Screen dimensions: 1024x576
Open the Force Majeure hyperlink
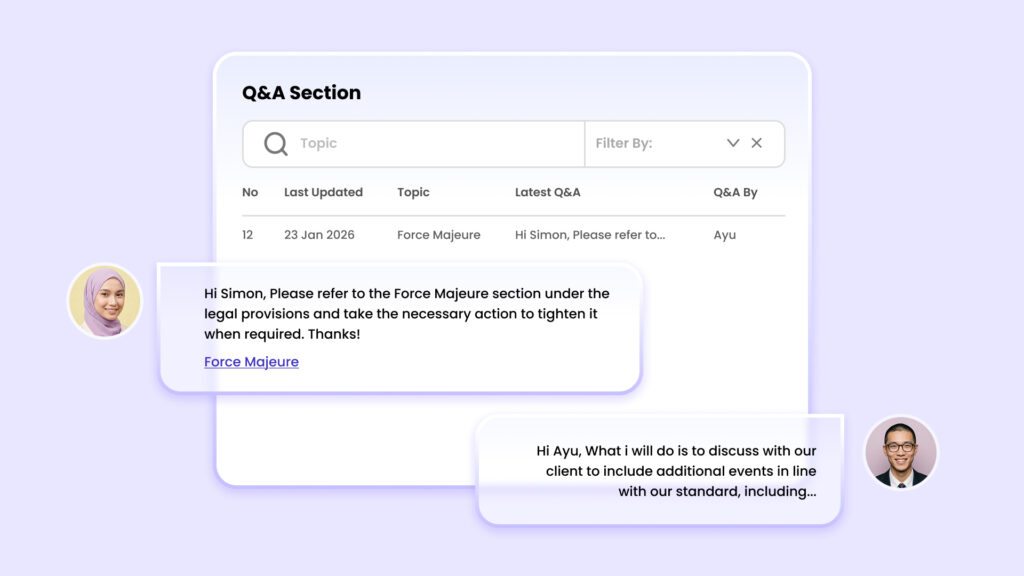point(251,362)
